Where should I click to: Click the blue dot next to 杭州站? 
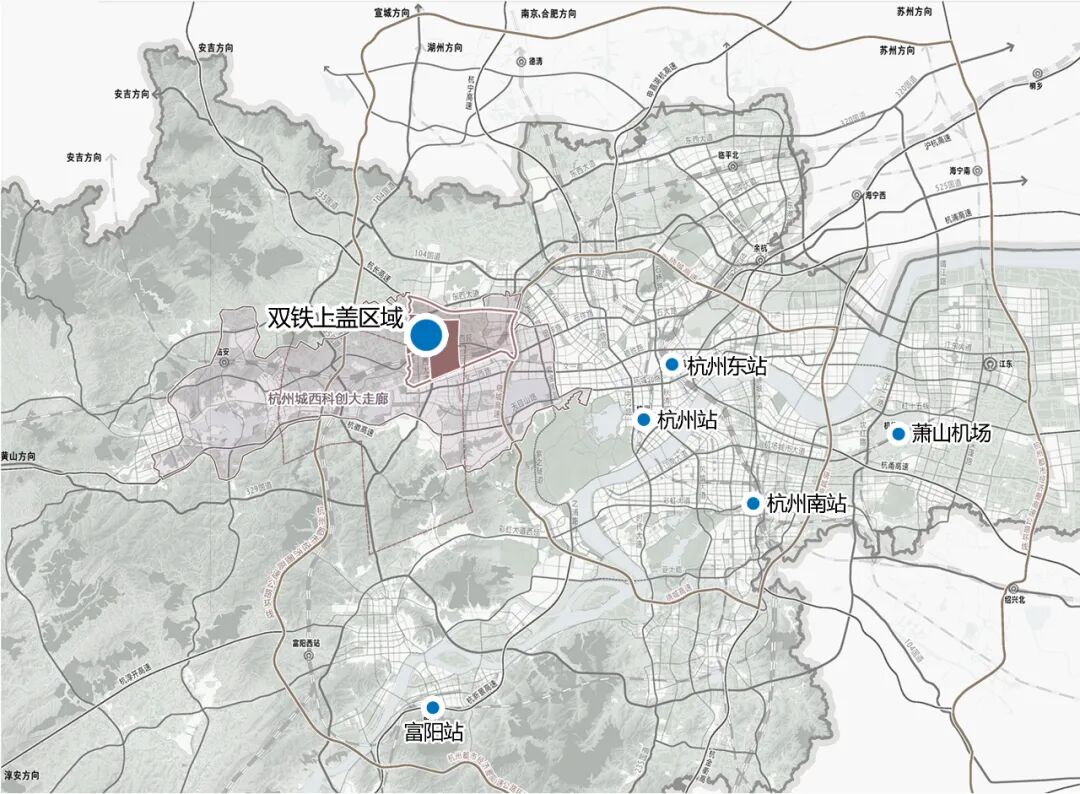(643, 419)
